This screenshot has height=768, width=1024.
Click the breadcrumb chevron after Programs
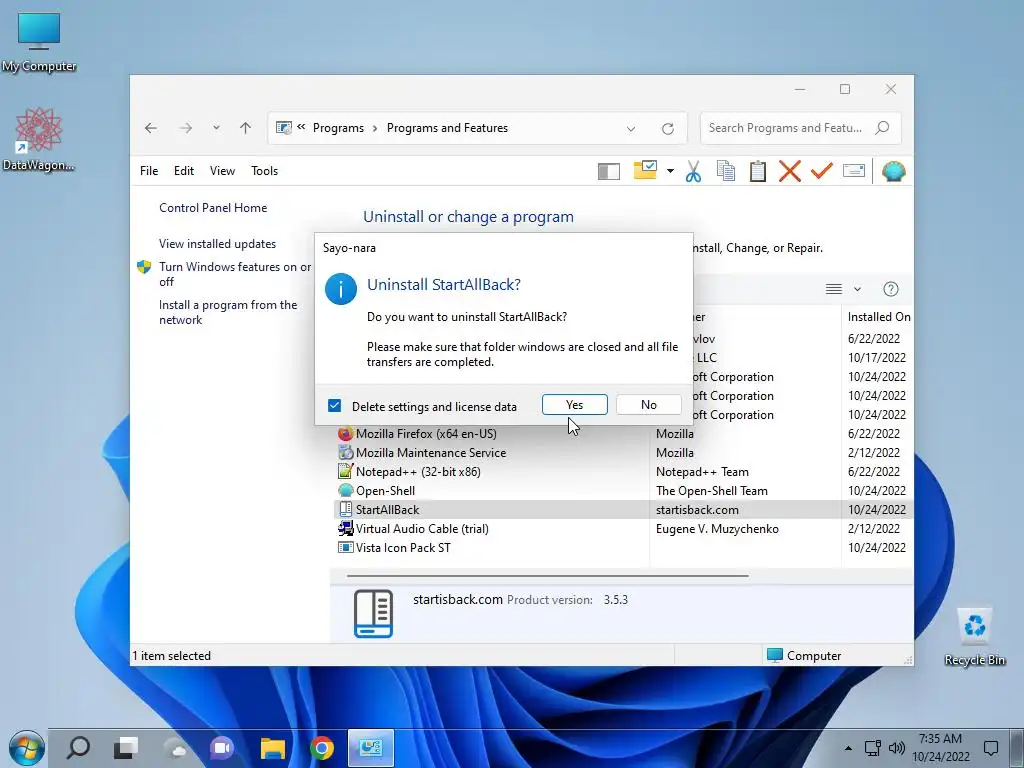[x=375, y=129]
